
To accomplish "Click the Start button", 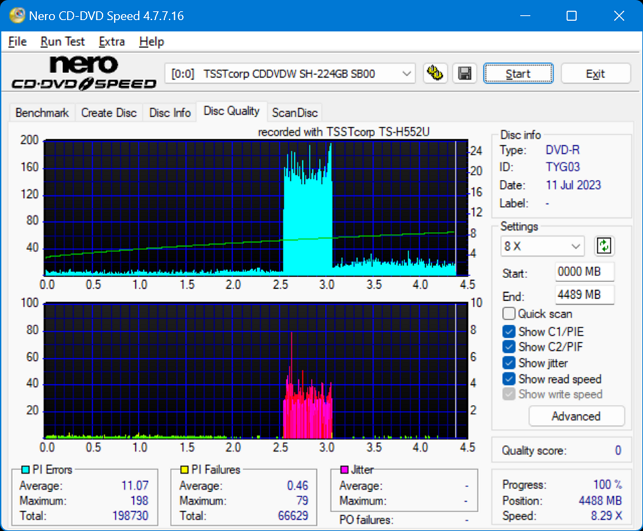I will coord(518,74).
